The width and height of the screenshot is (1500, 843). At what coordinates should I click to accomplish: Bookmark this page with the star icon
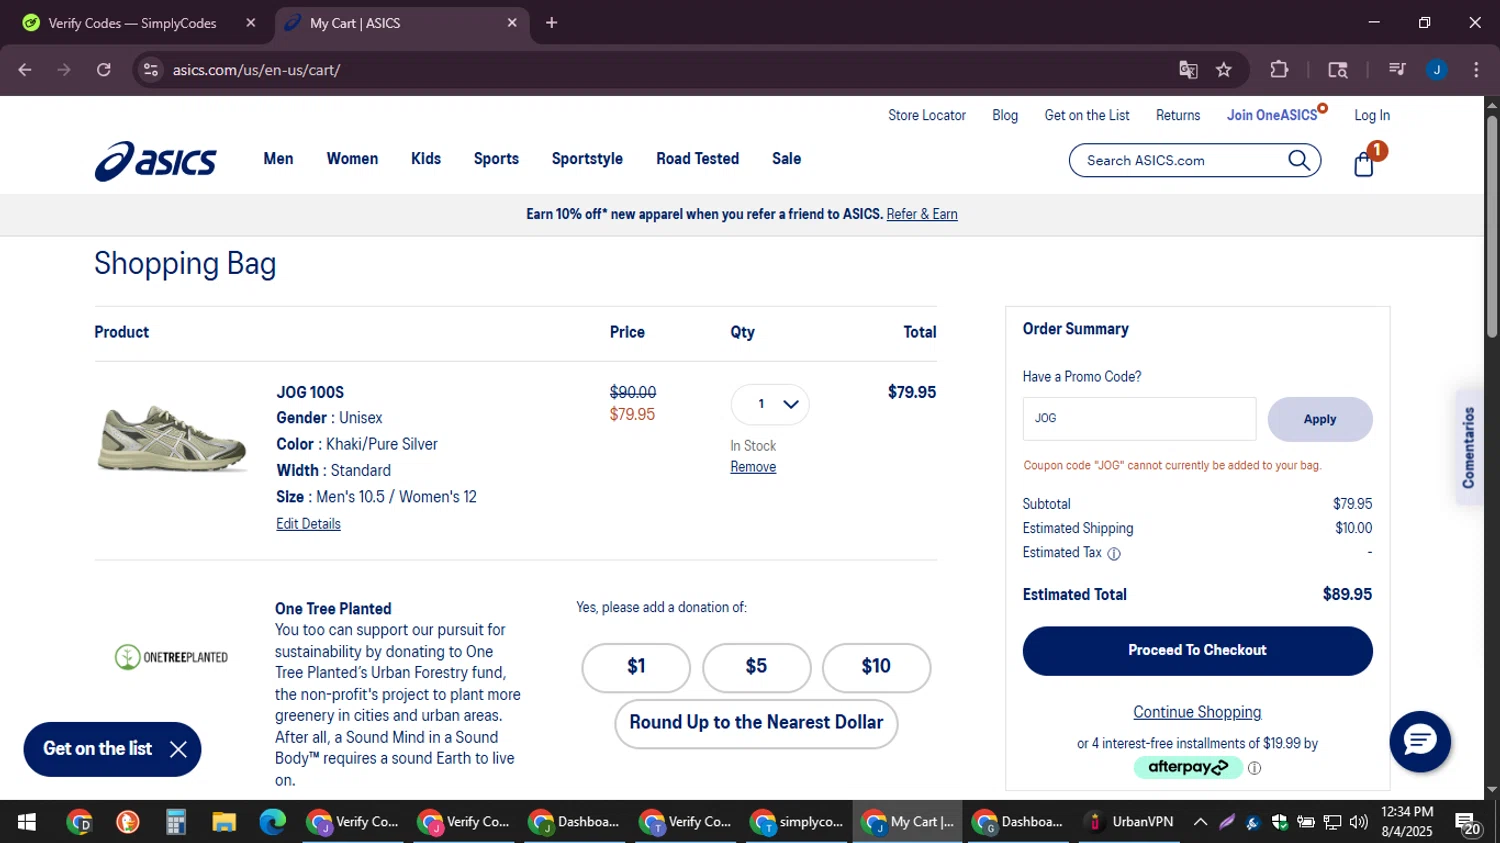[x=1224, y=70]
